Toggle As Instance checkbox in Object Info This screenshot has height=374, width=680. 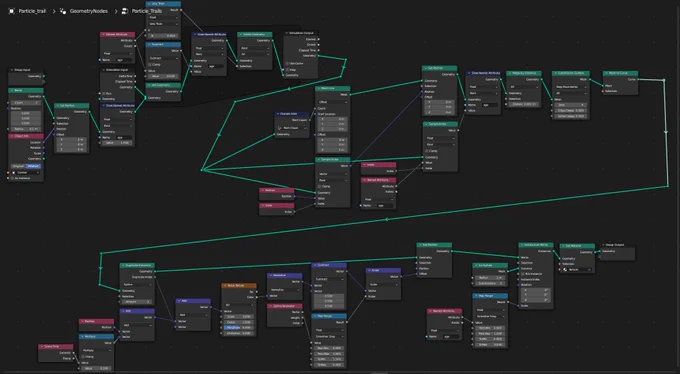pos(13,178)
